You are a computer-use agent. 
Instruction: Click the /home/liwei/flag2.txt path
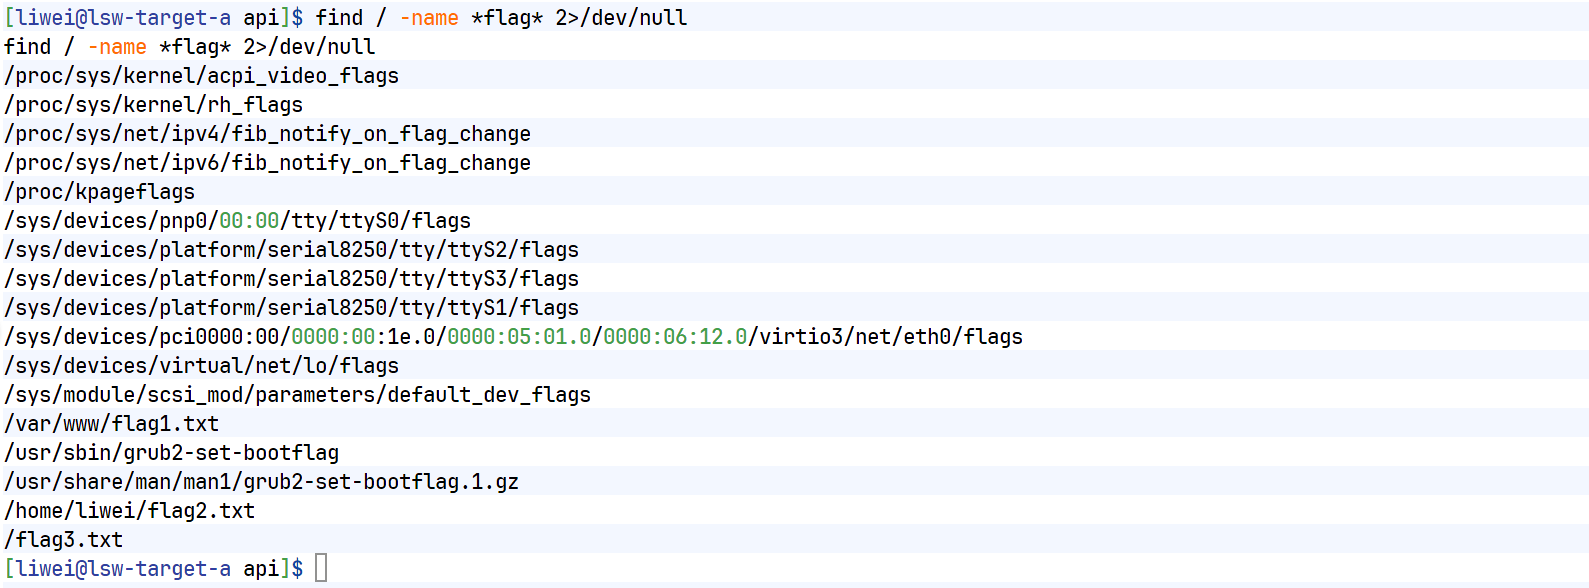(129, 511)
